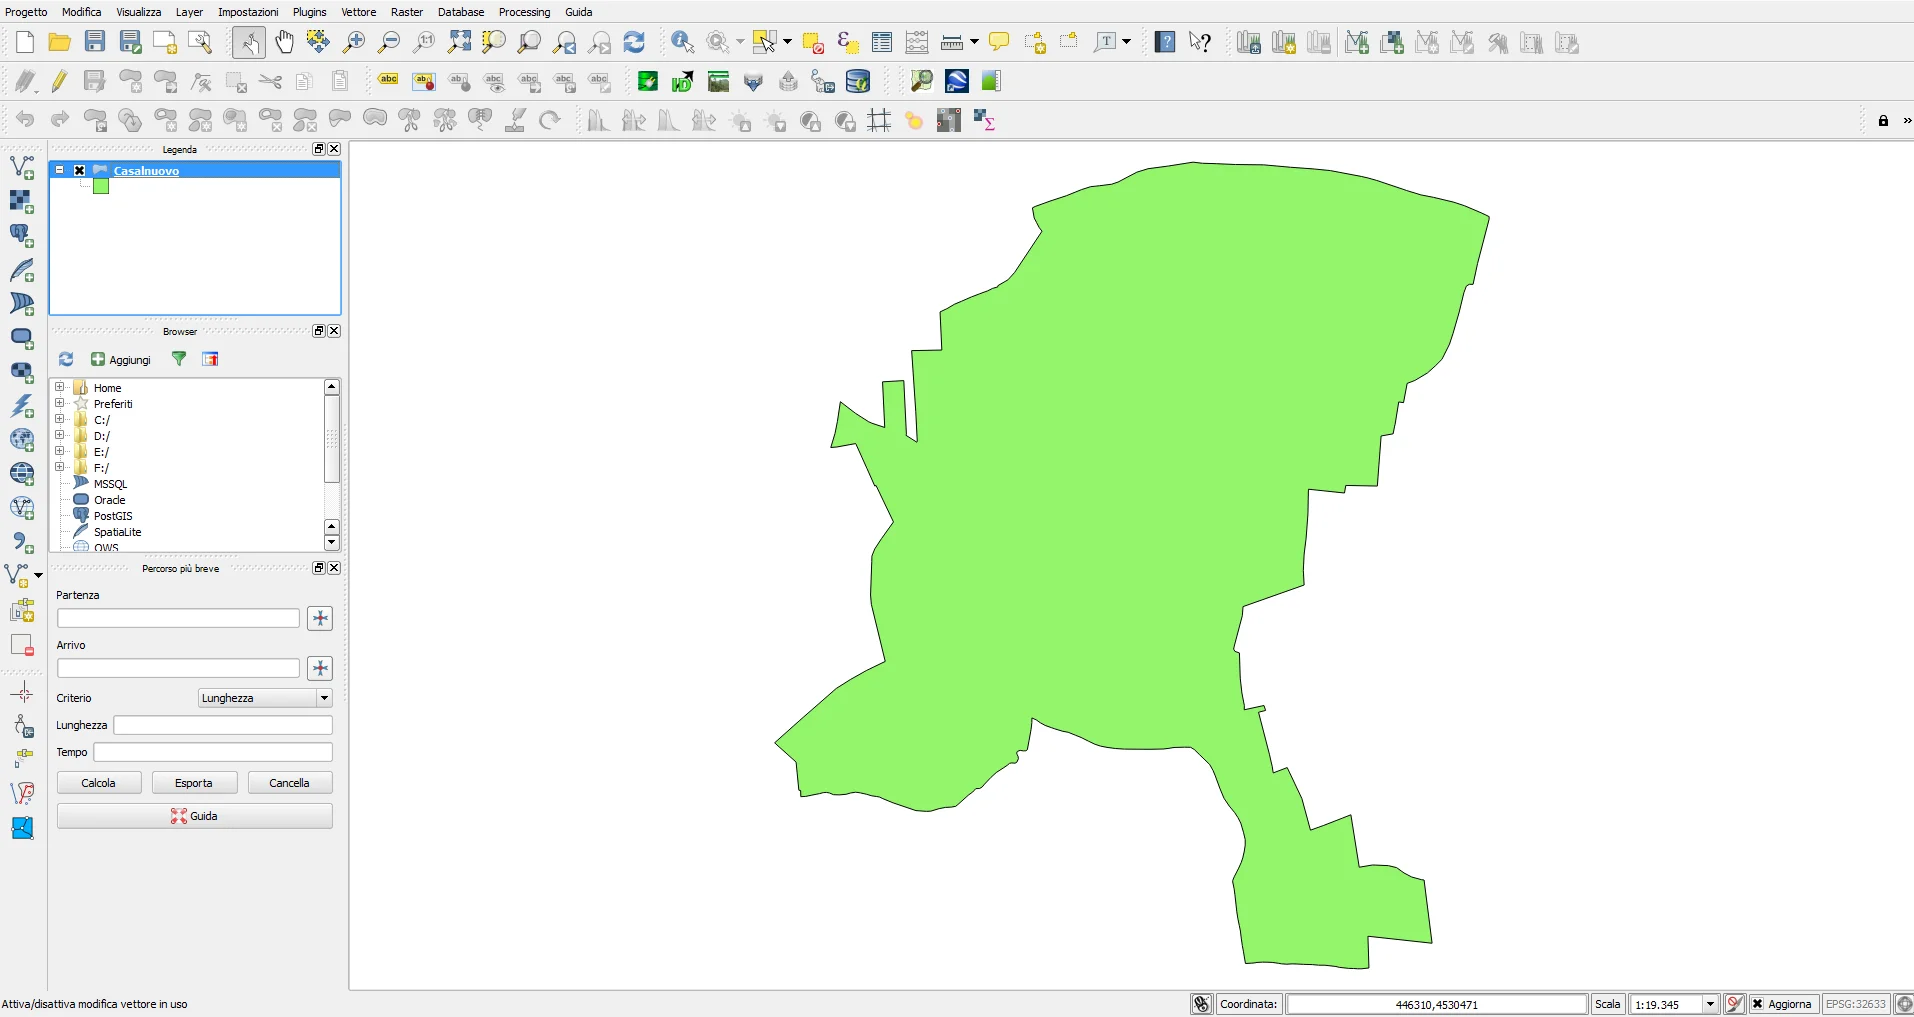Open the select features tool dropdown arrow
The image size is (1914, 1017).
tap(788, 42)
